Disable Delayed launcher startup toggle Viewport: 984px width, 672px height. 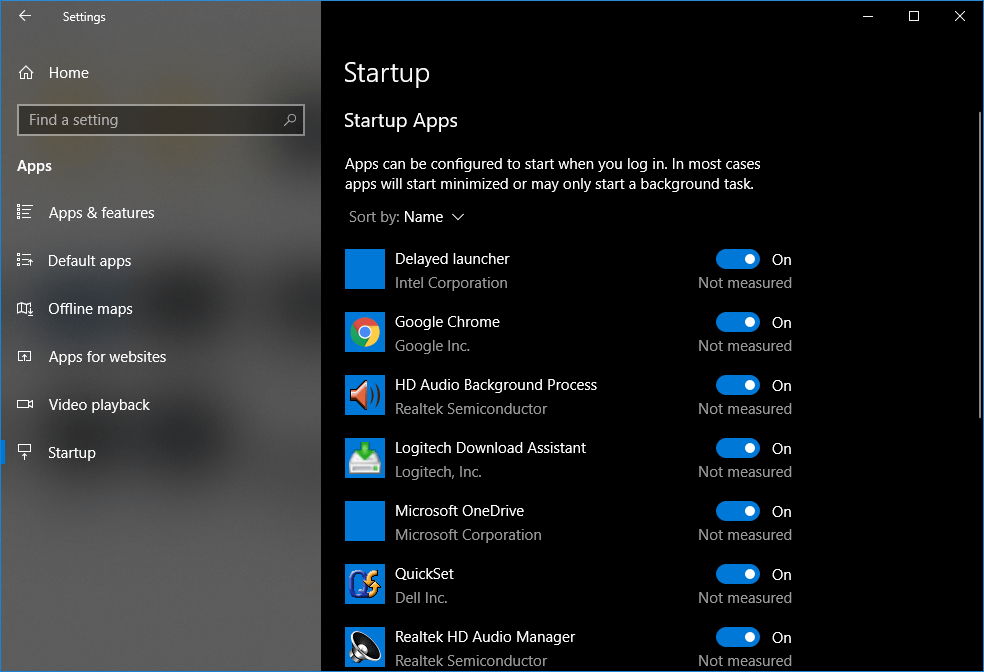738,259
